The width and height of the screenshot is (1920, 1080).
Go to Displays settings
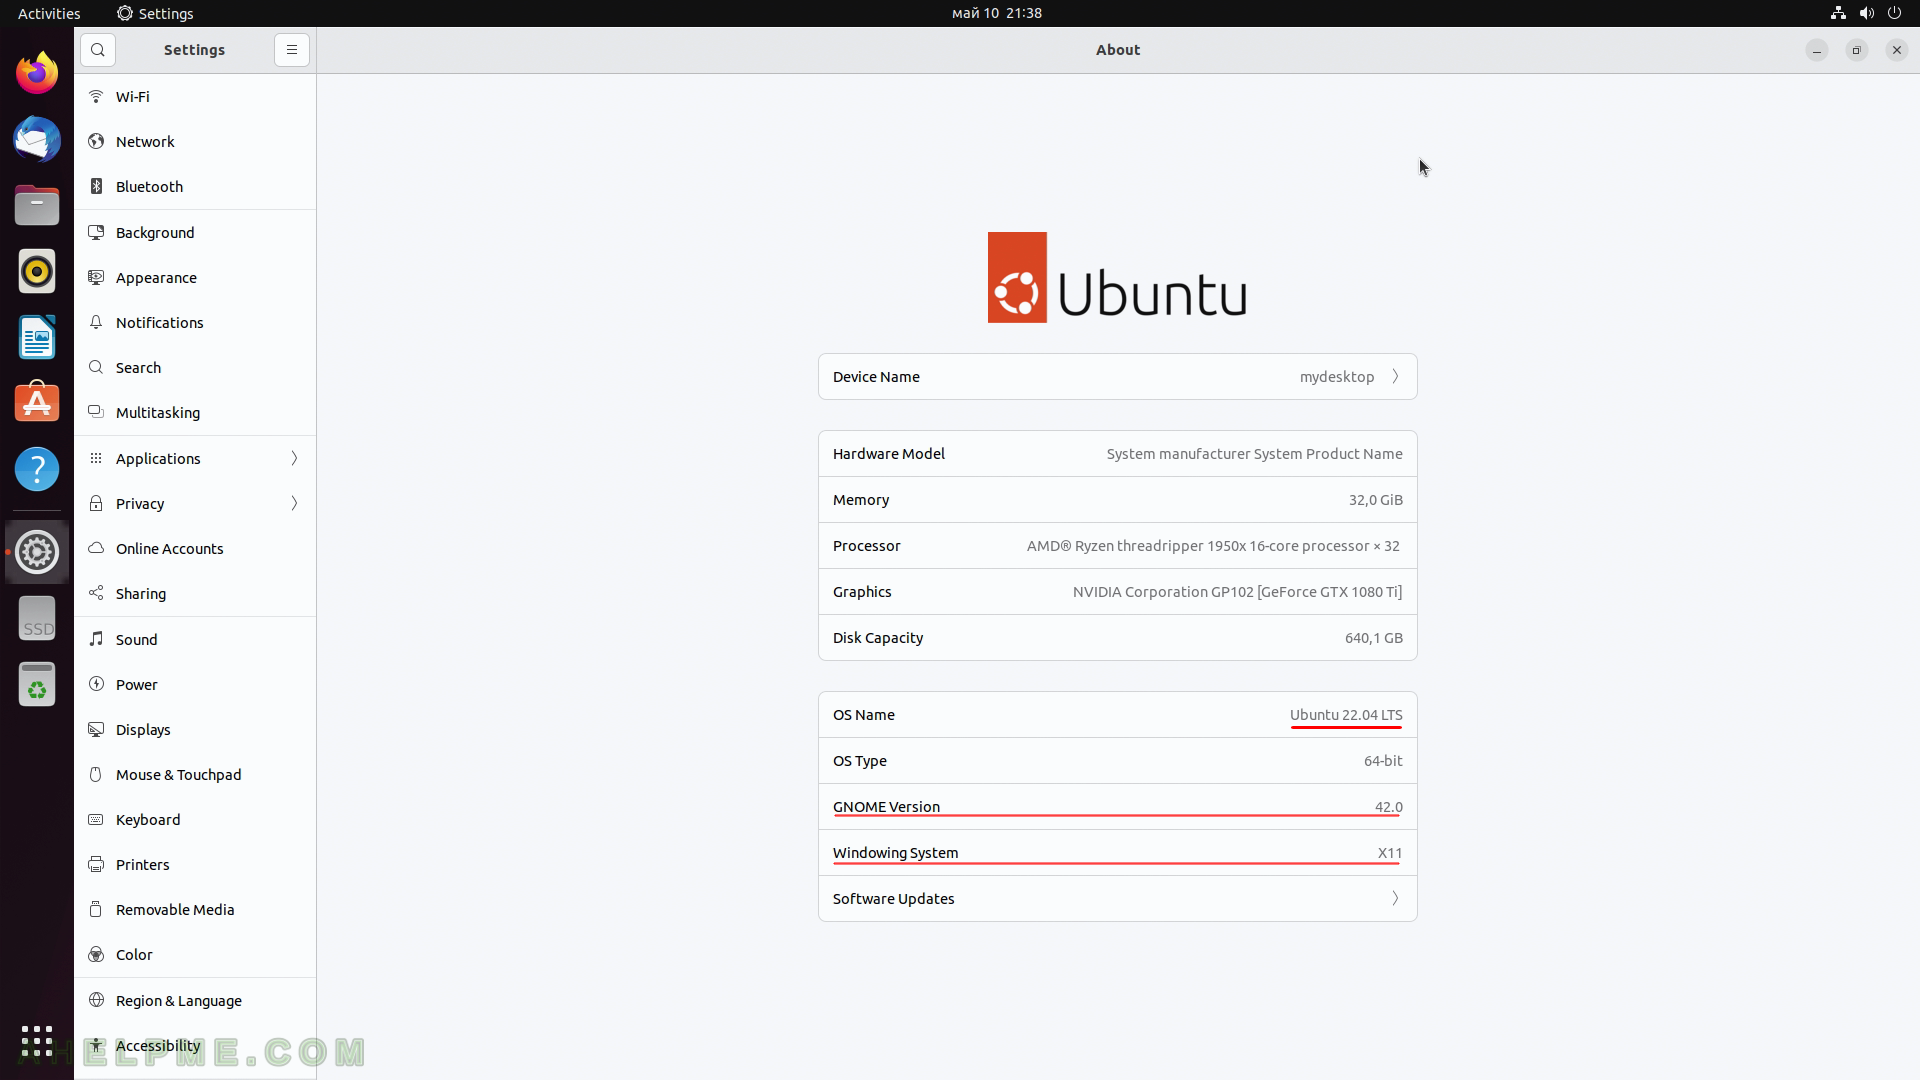click(x=195, y=729)
